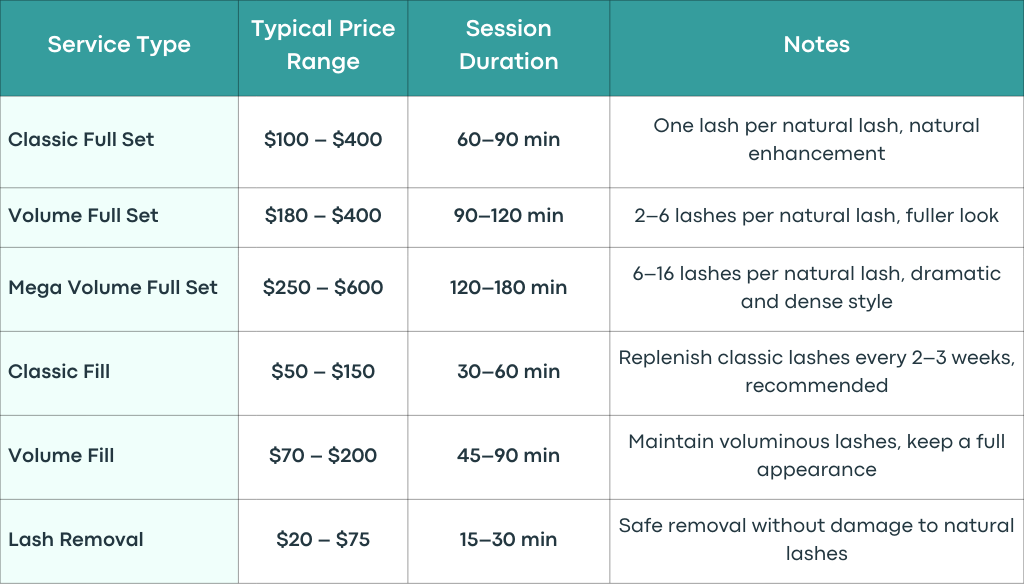This screenshot has width=1024, height=584.
Task: Click the Volume Fill row label
Action: [x=61, y=455]
